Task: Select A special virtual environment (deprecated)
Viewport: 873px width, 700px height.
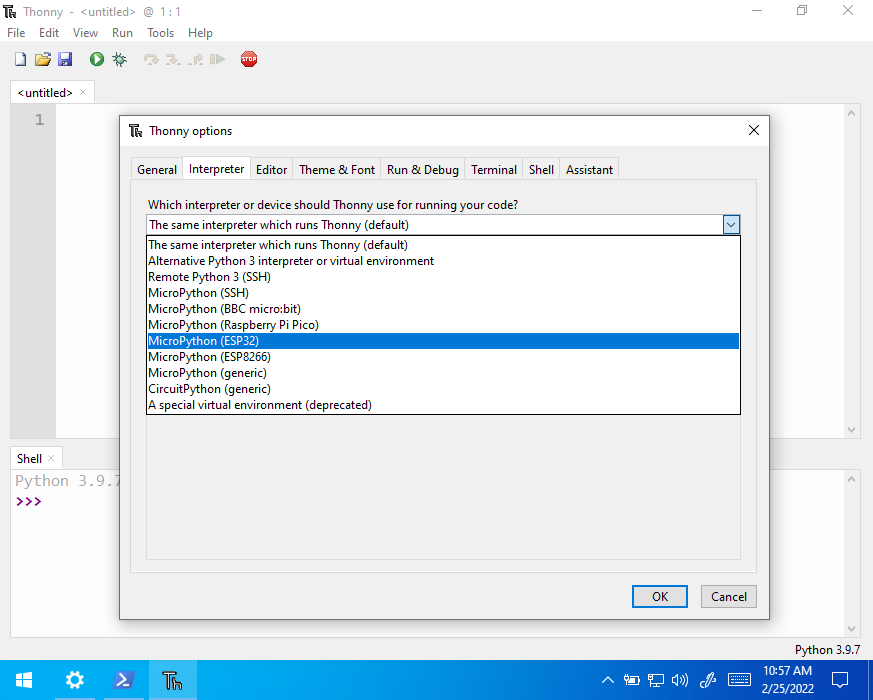Action: 443,405
